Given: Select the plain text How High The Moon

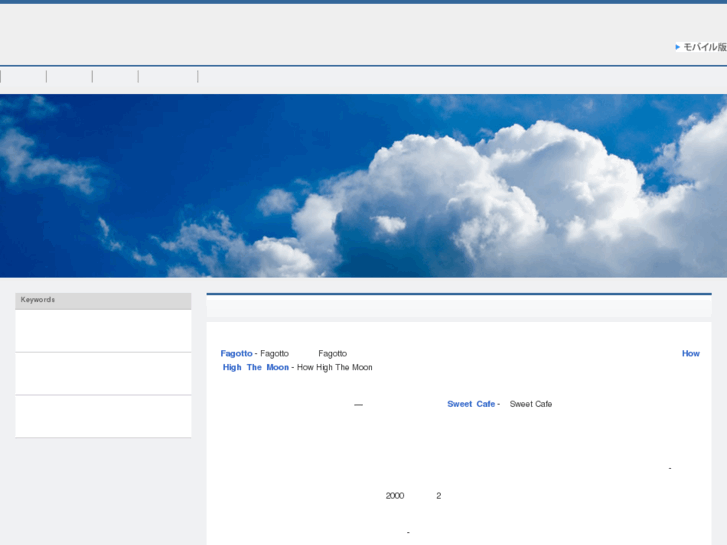Looking at the screenshot, I should [x=334, y=367].
